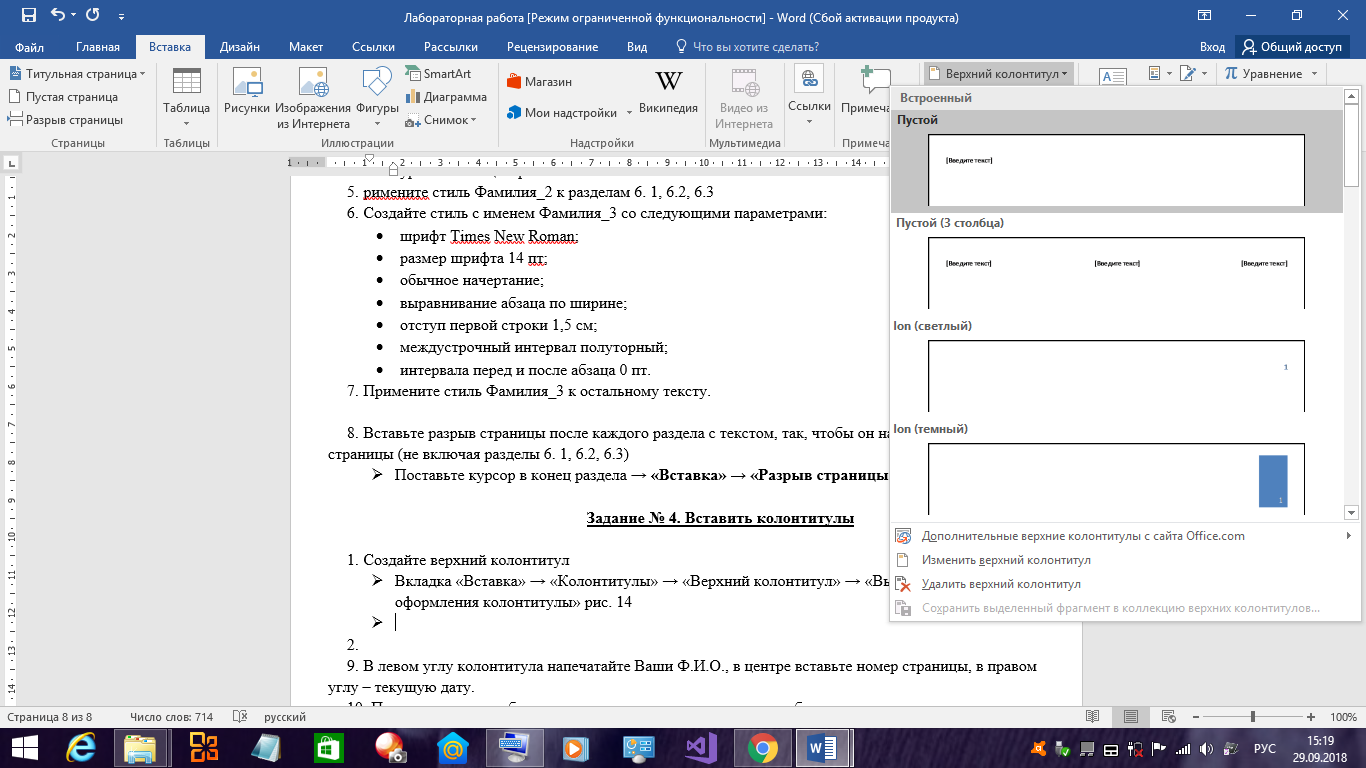Insert a comment with Примечание button
The width and height of the screenshot is (1366, 768).
(866, 92)
